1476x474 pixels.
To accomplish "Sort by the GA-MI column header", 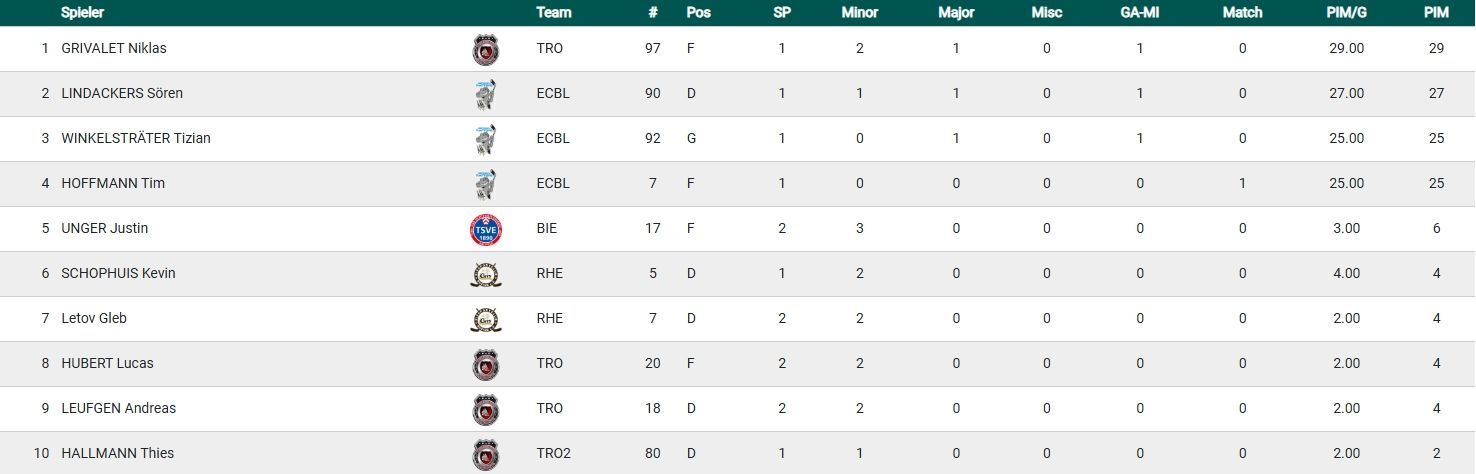I will click(1139, 13).
